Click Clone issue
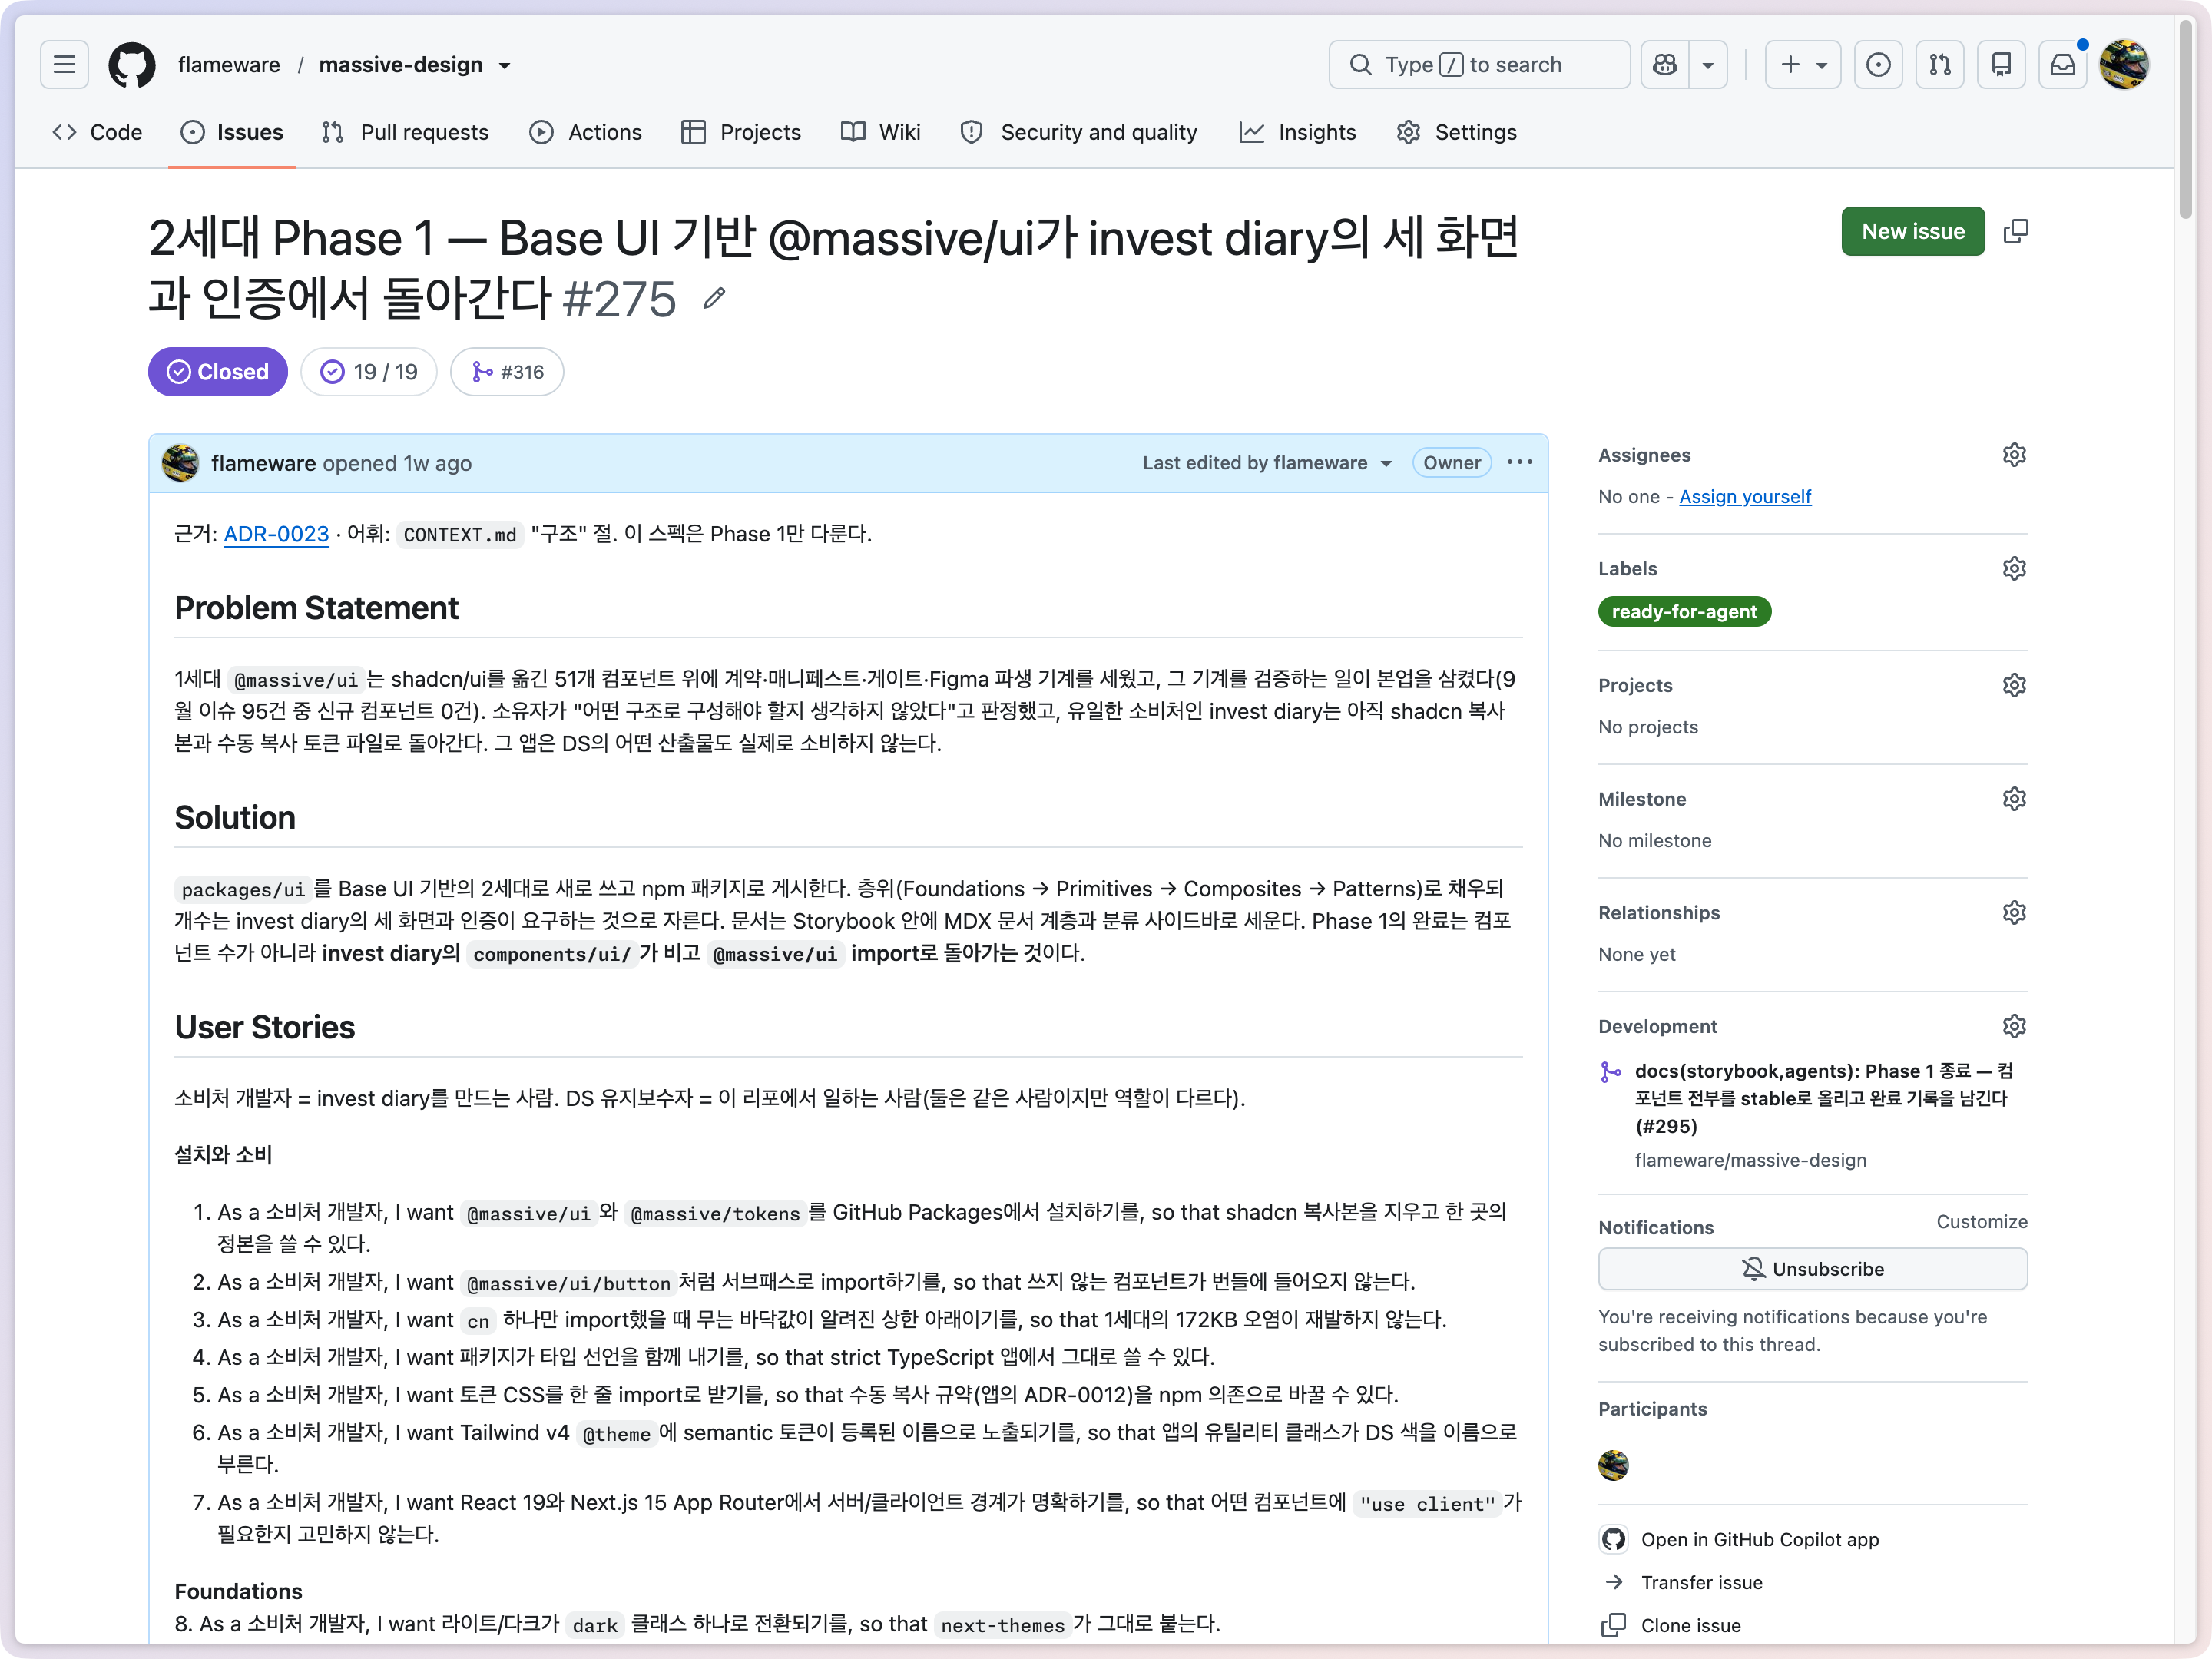 tap(1671, 1626)
